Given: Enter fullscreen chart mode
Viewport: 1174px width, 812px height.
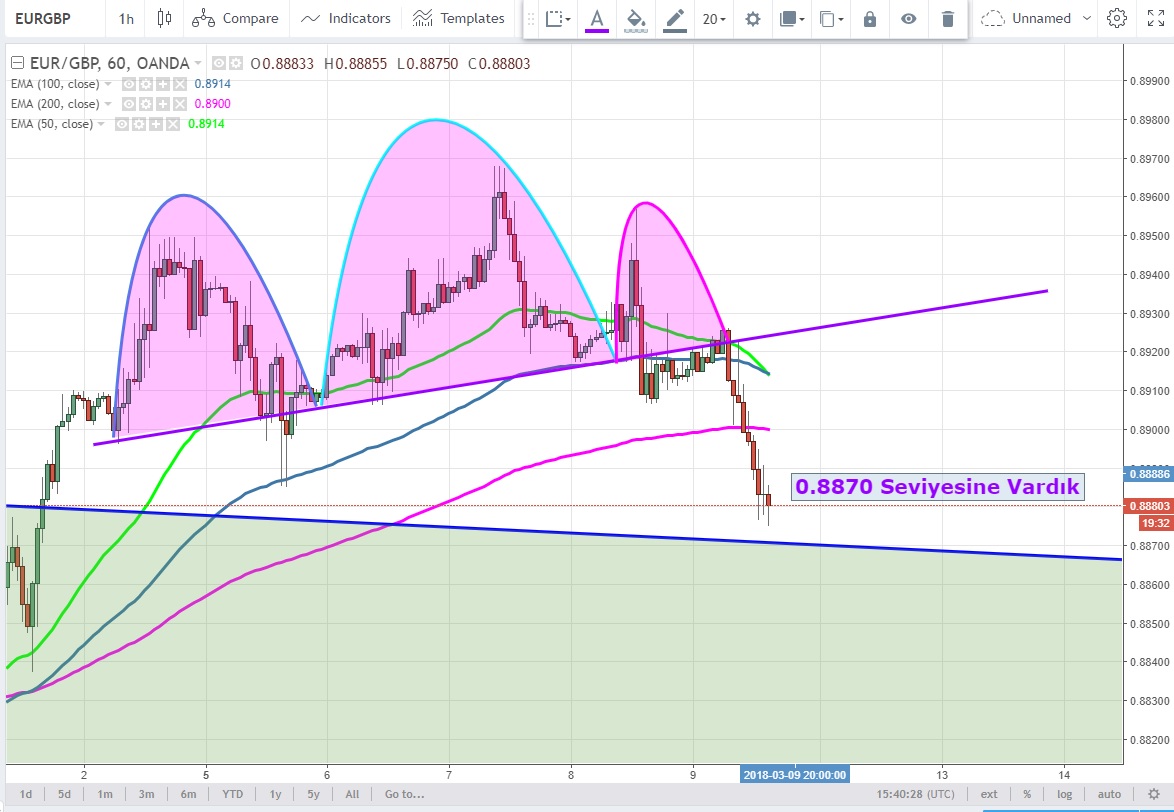Looking at the screenshot, I should point(1154,18).
